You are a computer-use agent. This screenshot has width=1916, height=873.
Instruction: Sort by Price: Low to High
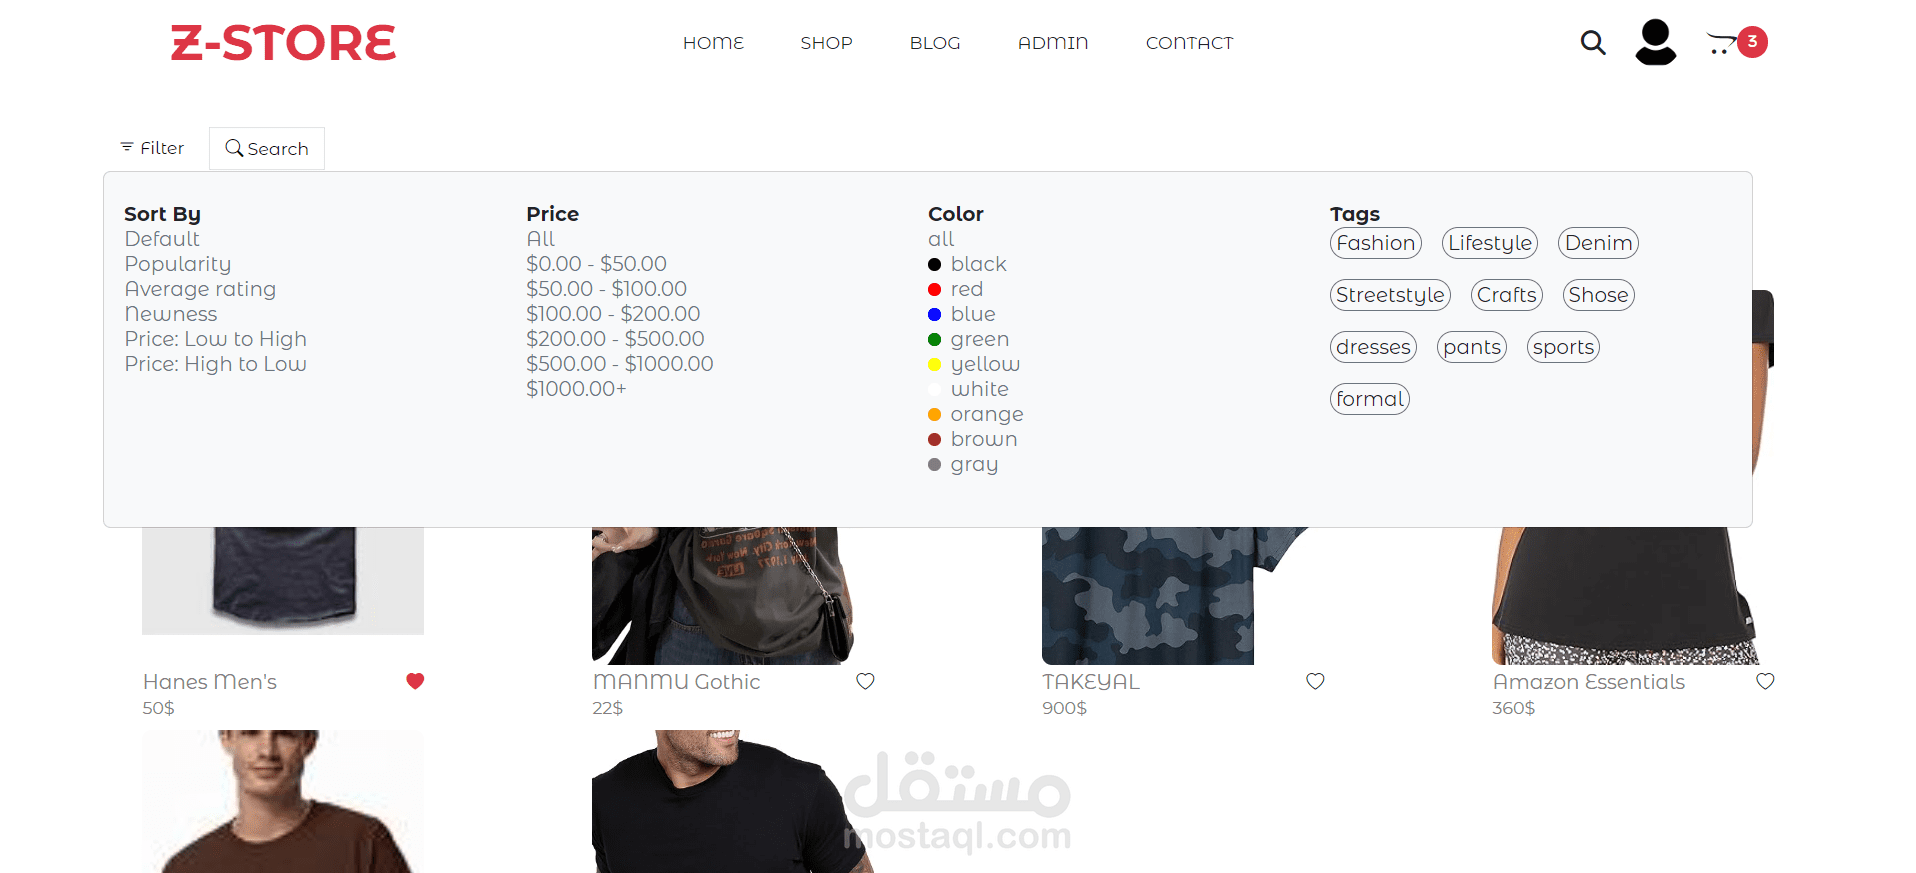[x=215, y=339]
